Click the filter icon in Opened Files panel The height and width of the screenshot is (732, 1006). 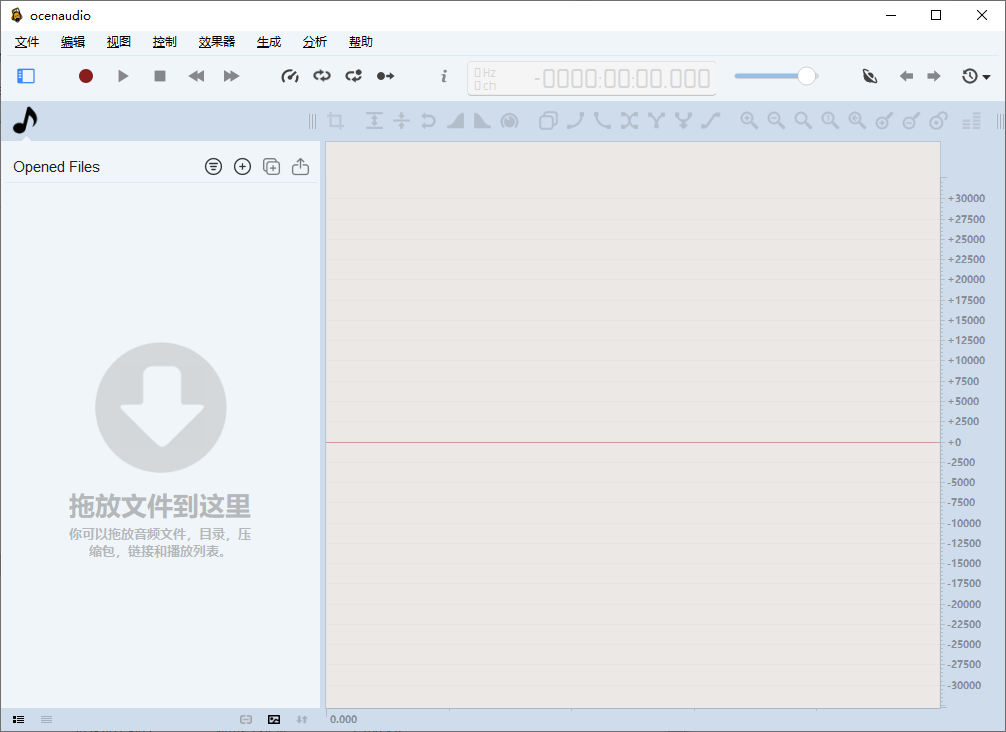213,166
